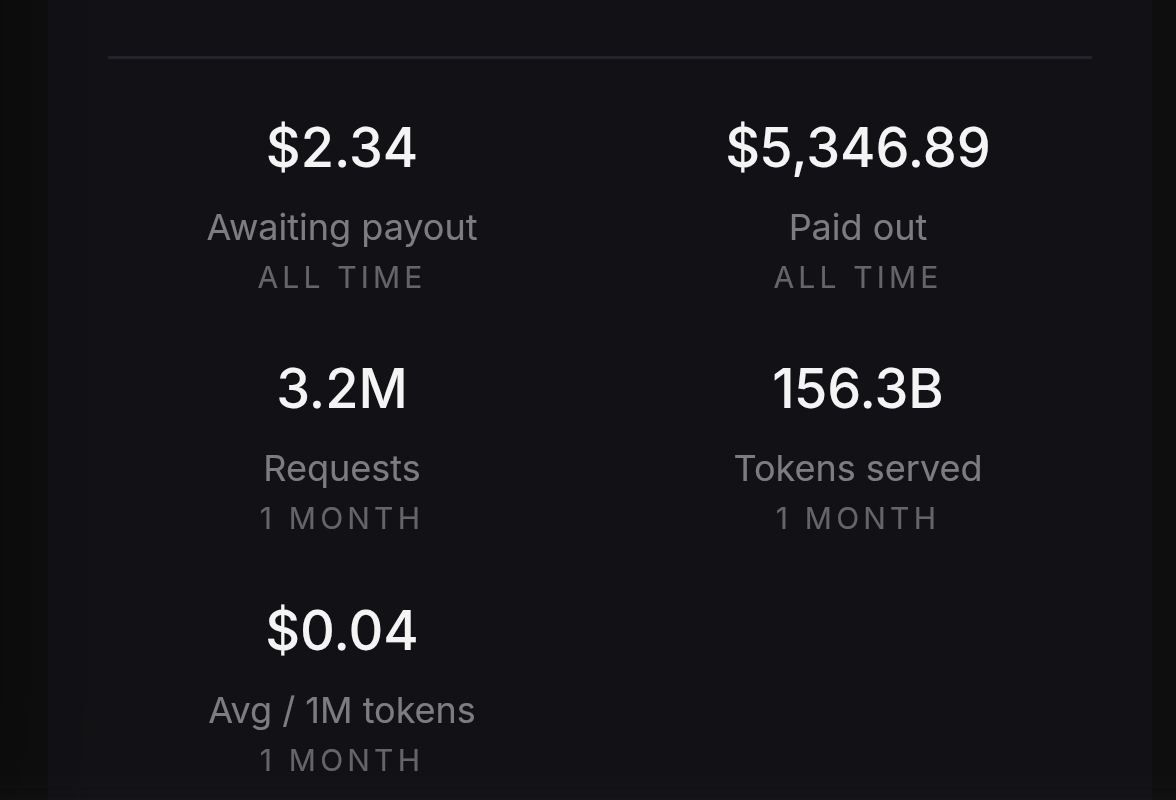Screen dimensions: 1176x800
Task: Click 1 MONTH under Requests
Action: tap(341, 519)
